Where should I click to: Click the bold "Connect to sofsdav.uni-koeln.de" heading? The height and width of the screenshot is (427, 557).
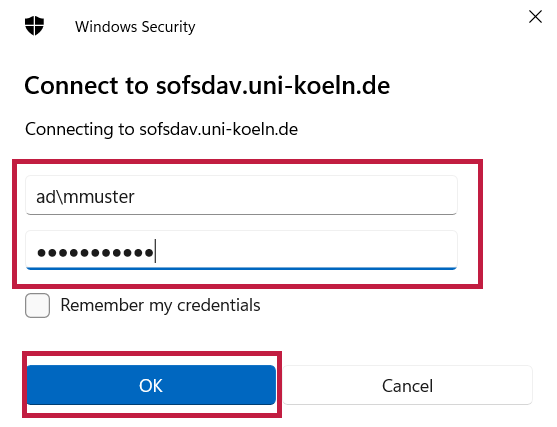[x=207, y=86]
